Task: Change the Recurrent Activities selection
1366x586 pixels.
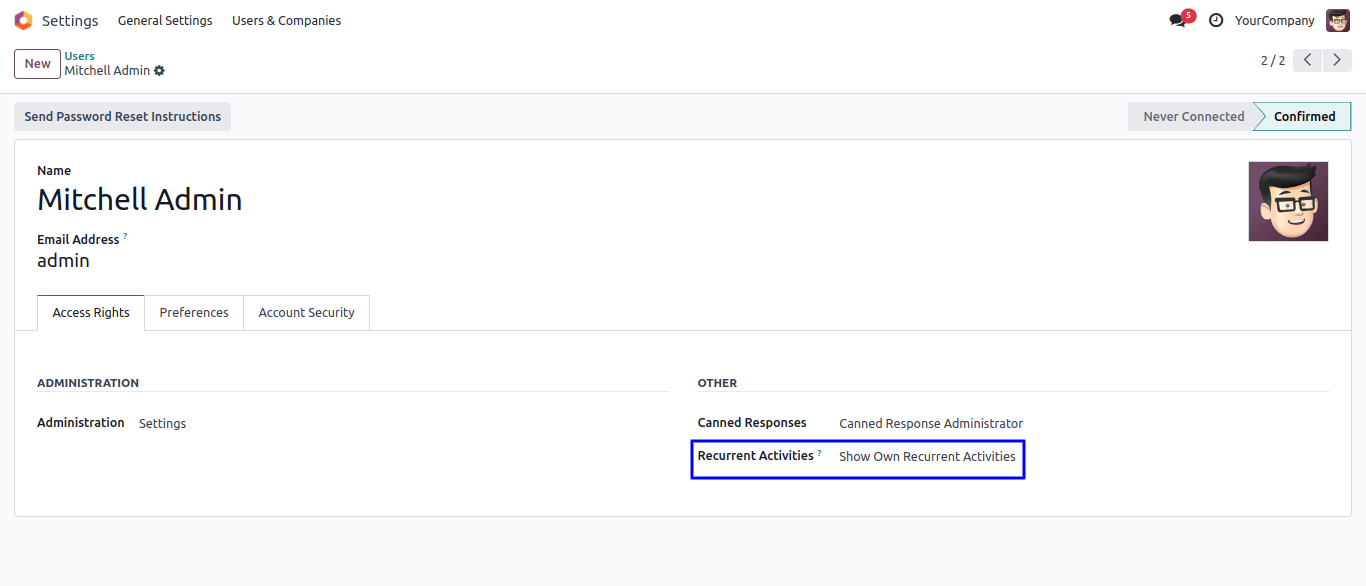Action: 927,457
